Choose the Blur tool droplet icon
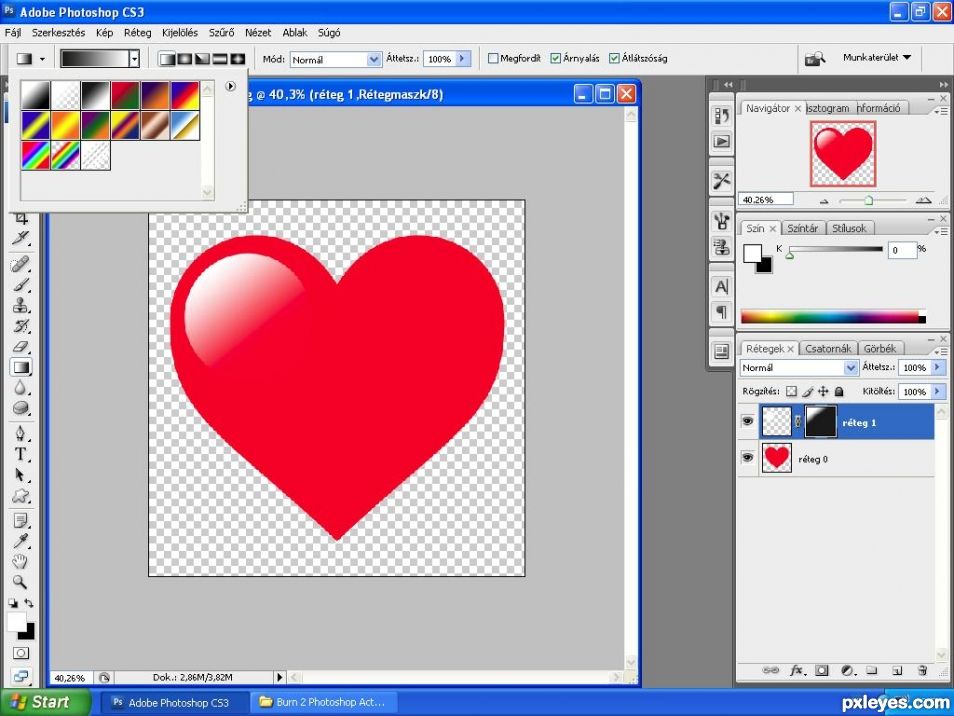Image resolution: width=954 pixels, height=716 pixels. [21, 388]
